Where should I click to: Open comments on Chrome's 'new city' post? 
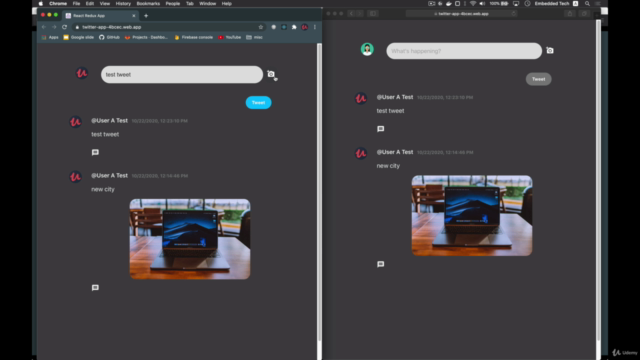click(95, 288)
